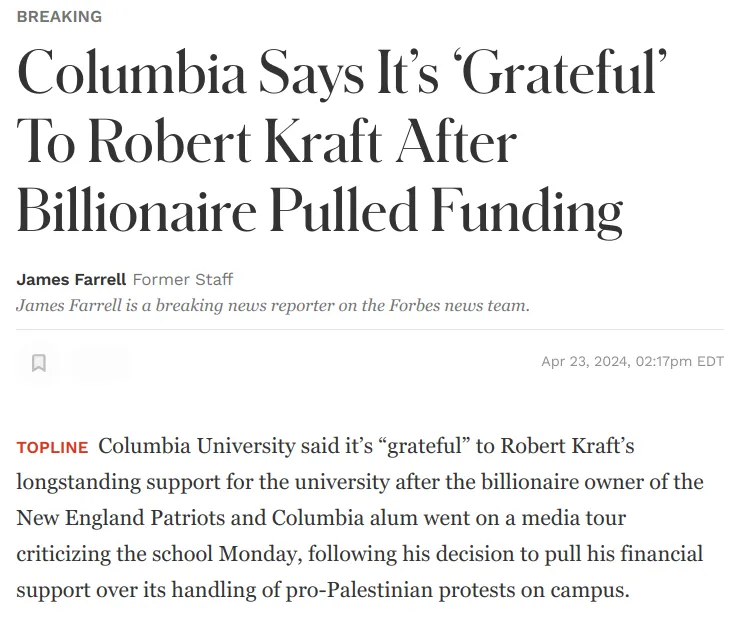This screenshot has height=626, width=745.
Task: Click 'Robert Kraft's' in the paragraph
Action: (x=567, y=446)
